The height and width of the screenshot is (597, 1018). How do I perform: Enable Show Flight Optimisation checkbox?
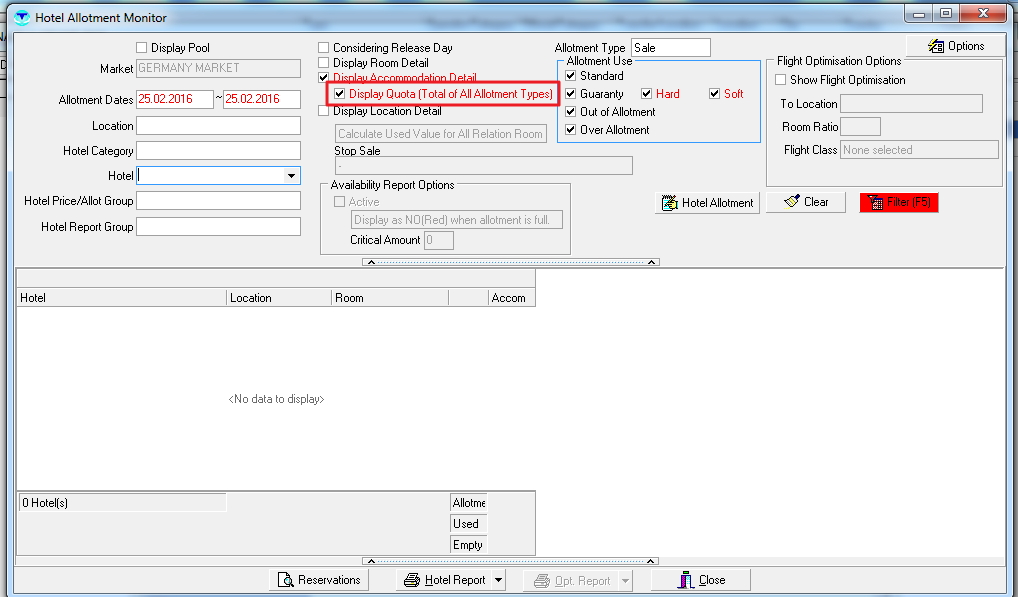(x=781, y=80)
